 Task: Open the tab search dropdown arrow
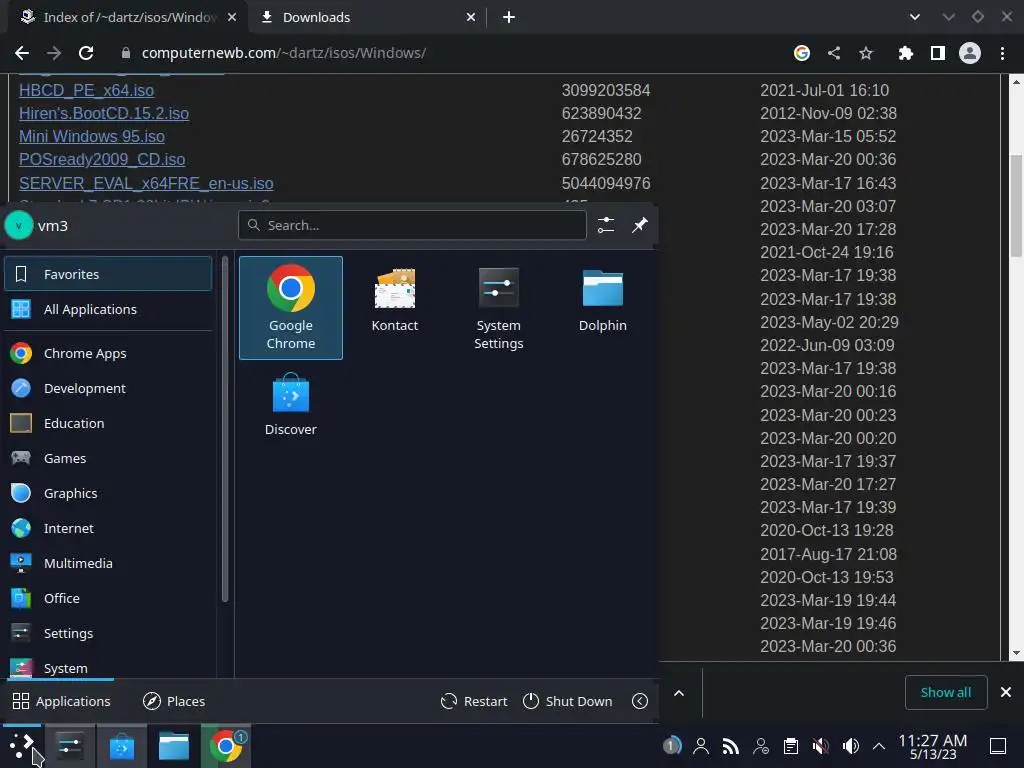pyautogui.click(x=915, y=17)
